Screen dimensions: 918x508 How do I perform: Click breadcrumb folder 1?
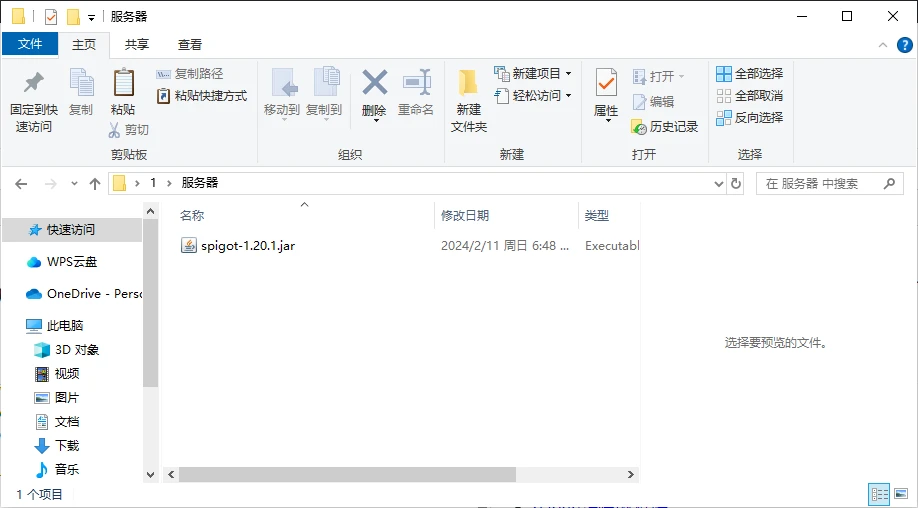153,183
